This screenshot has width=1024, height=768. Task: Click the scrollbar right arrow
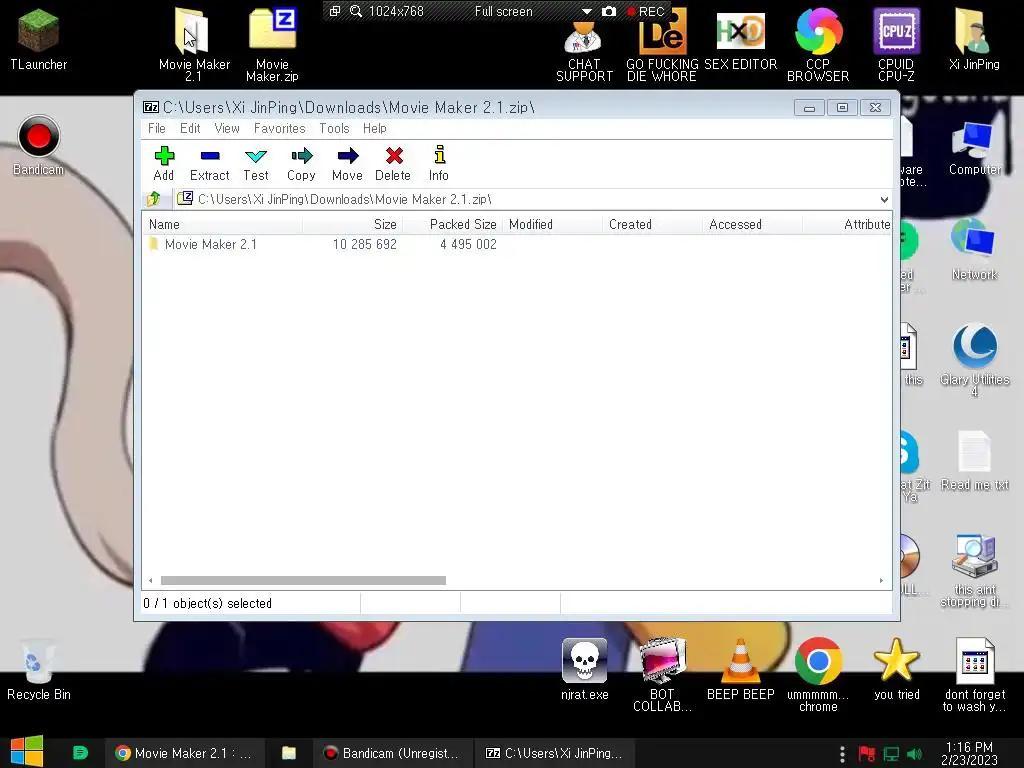(x=881, y=581)
